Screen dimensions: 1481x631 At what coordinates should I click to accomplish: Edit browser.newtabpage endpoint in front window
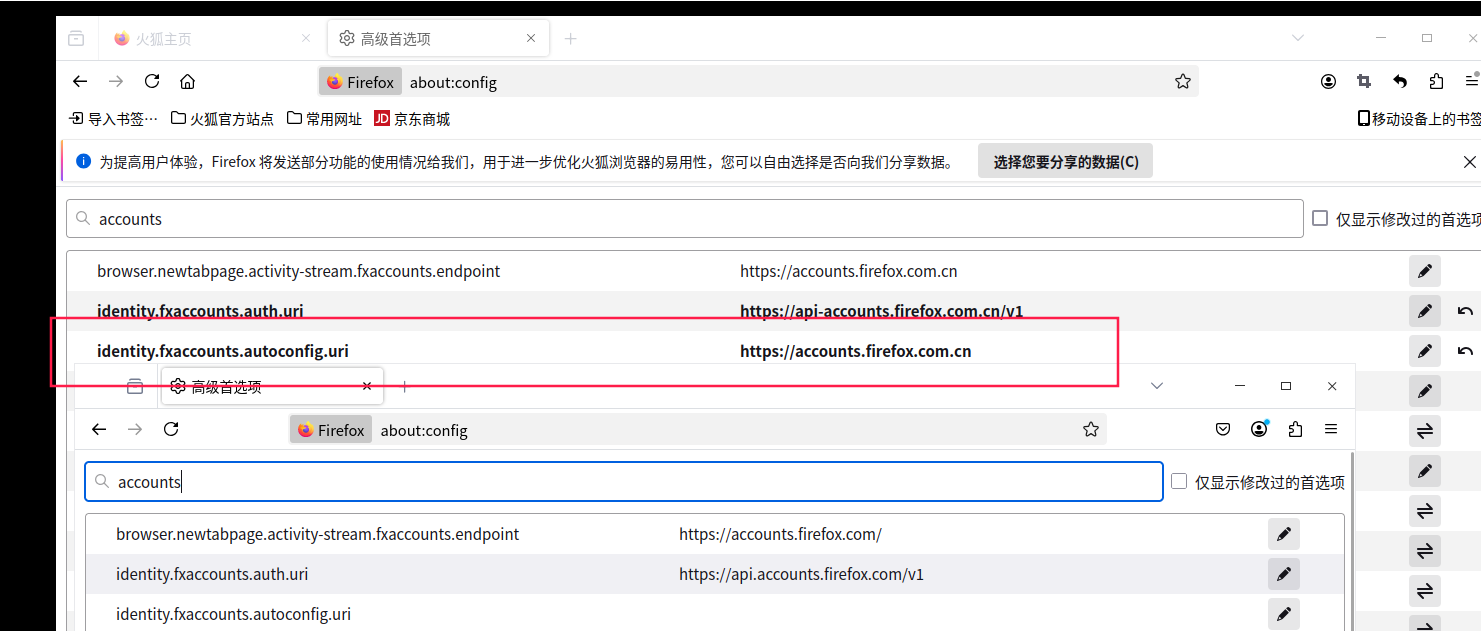pyautogui.click(x=1284, y=534)
